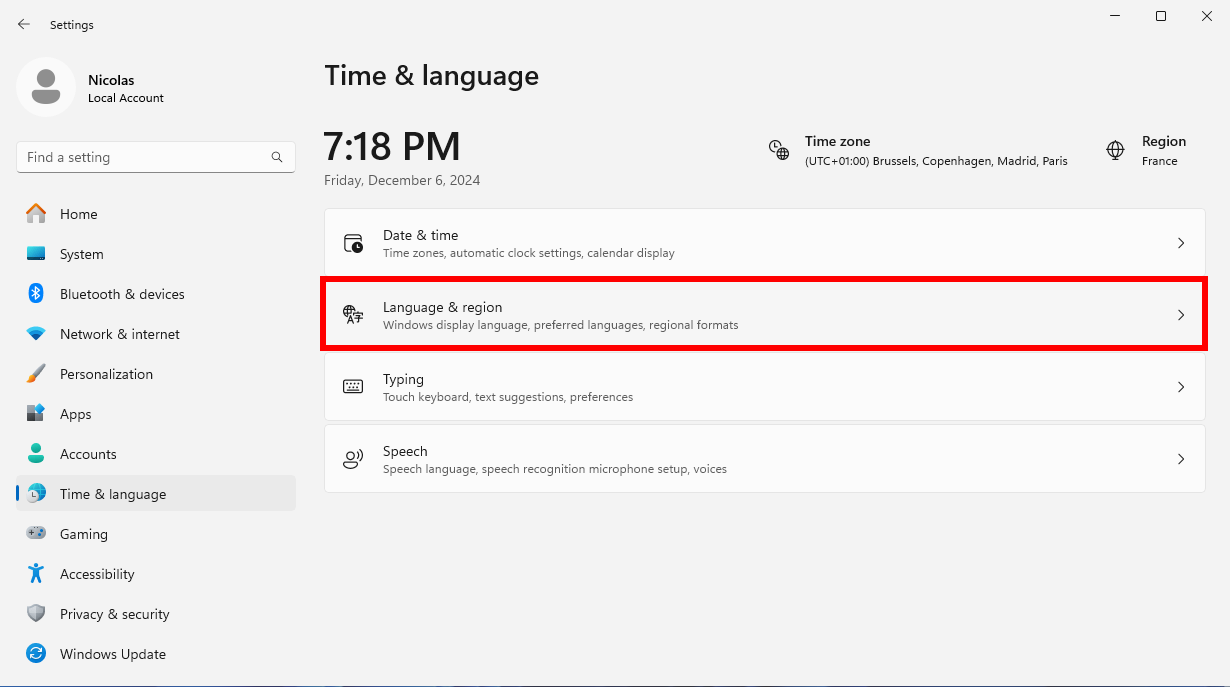1230x687 pixels.
Task: Click the back arrow in Settings
Action: tap(24, 24)
